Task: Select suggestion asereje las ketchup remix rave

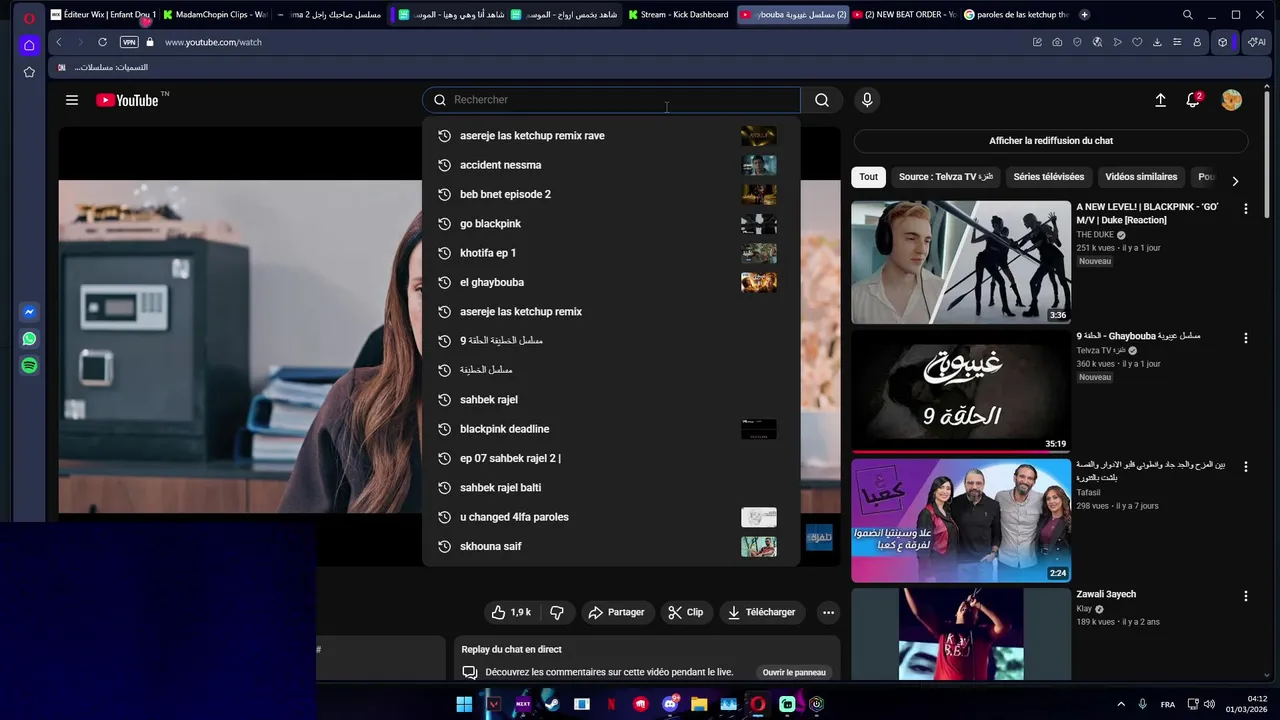Action: (611, 136)
